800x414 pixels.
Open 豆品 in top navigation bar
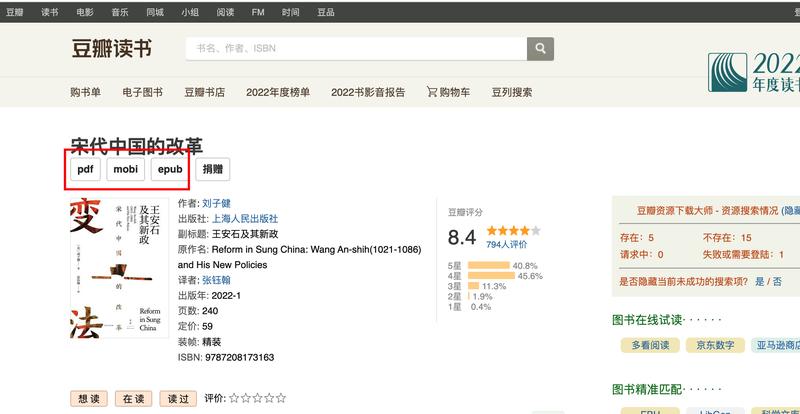[x=326, y=12]
